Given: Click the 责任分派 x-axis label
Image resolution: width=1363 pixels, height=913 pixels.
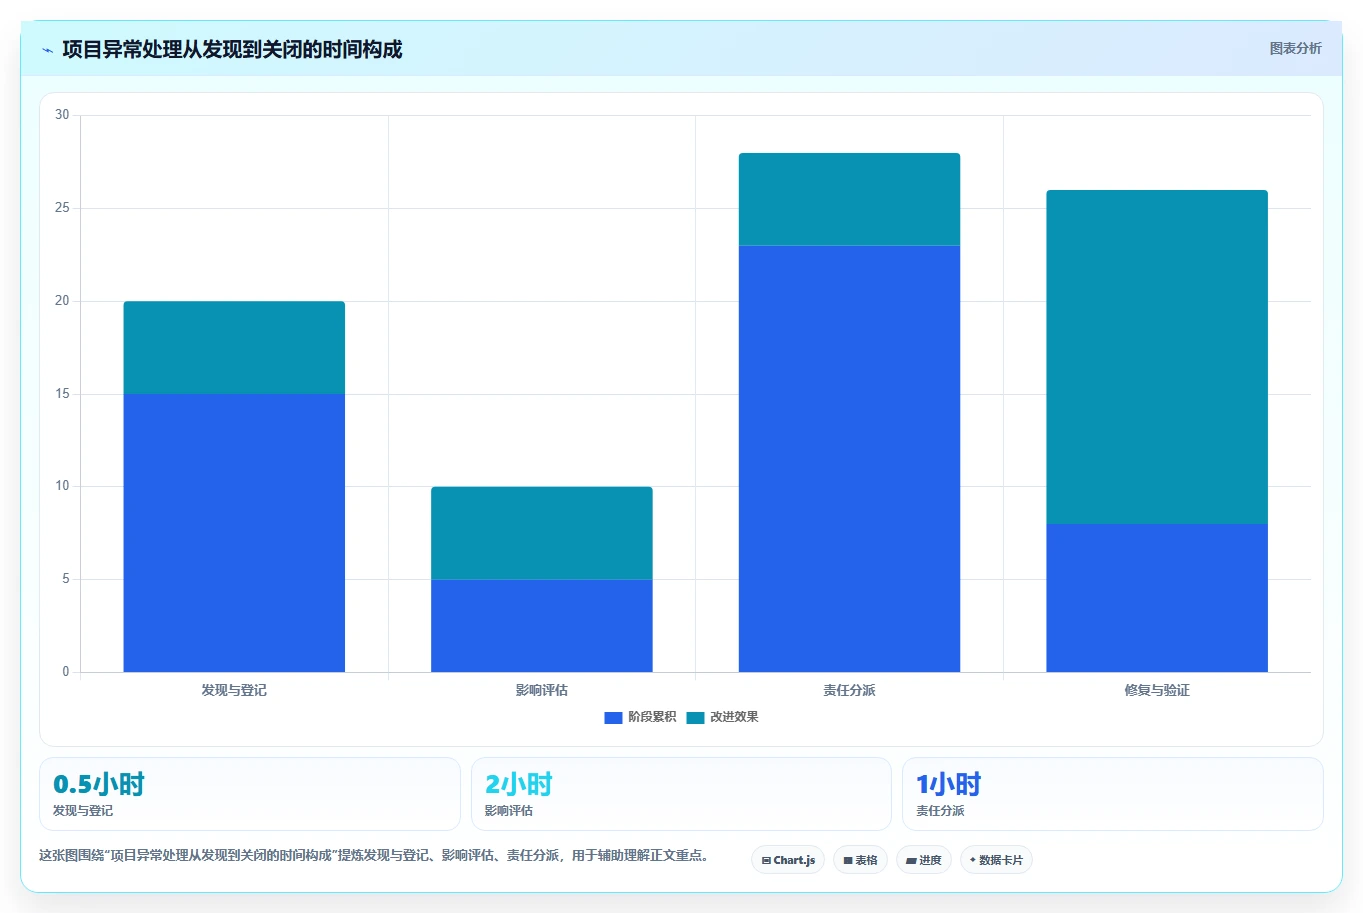Looking at the screenshot, I should (x=849, y=690).
